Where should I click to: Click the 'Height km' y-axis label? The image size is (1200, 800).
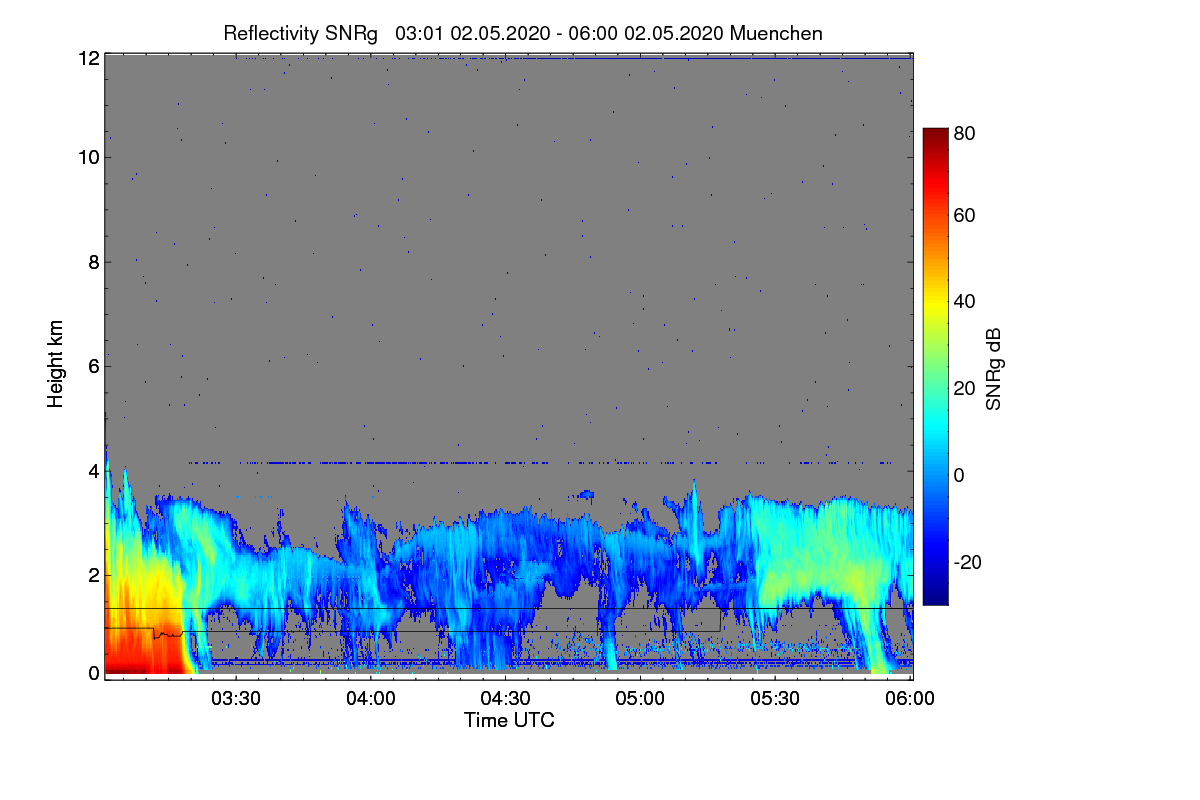(55, 366)
